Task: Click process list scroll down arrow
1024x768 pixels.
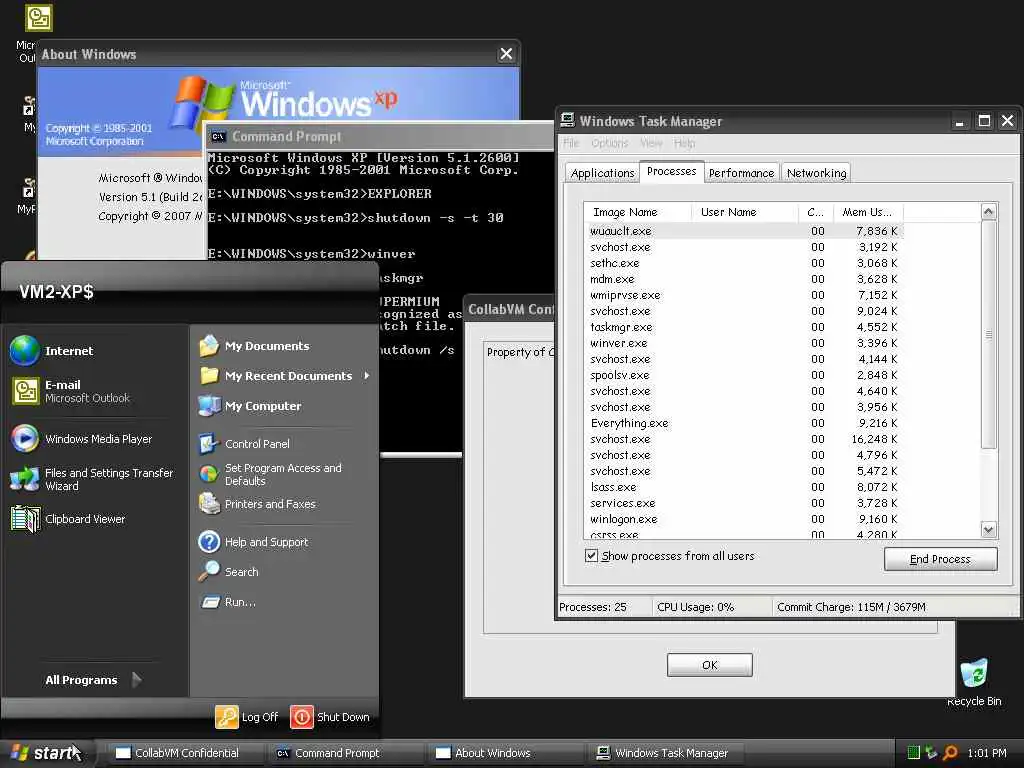Action: 989,530
